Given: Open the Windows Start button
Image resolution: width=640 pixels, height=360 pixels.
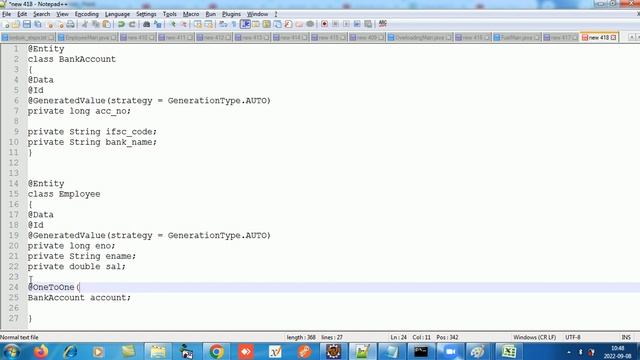Looking at the screenshot, I should tap(11, 351).
